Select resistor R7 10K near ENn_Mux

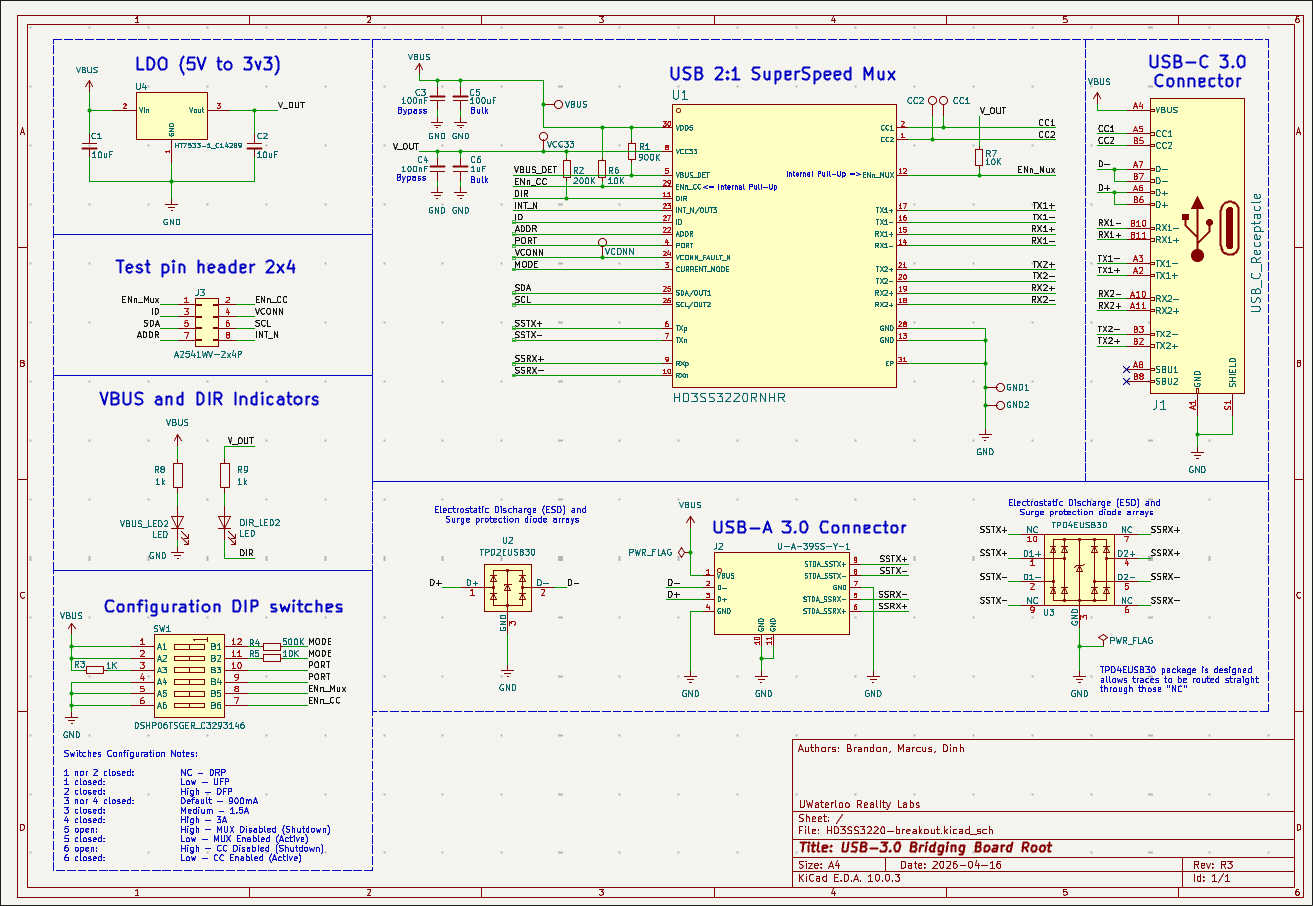point(978,157)
